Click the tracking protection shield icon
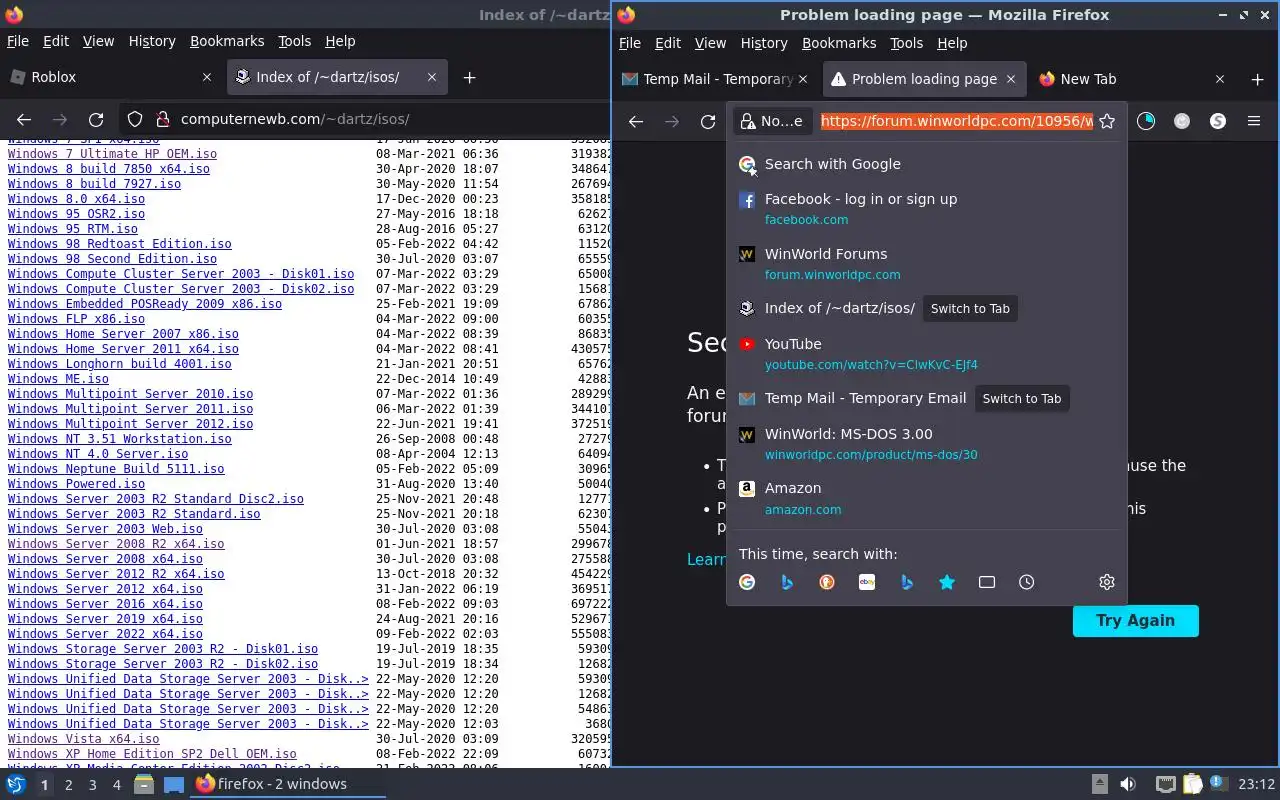 coord(135,119)
